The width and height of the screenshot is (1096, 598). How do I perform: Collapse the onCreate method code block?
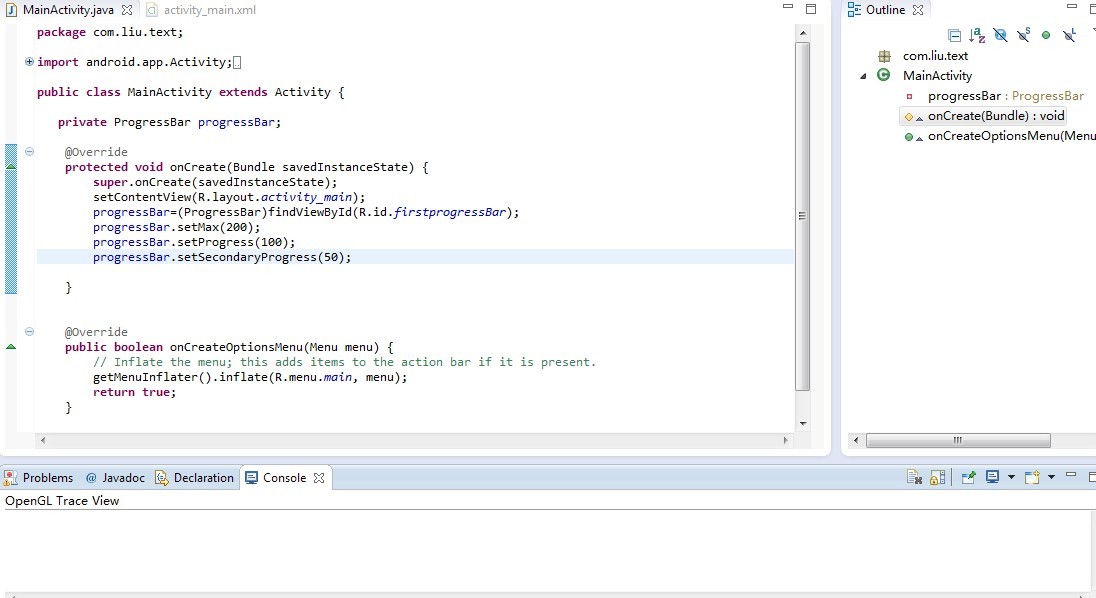(29, 152)
